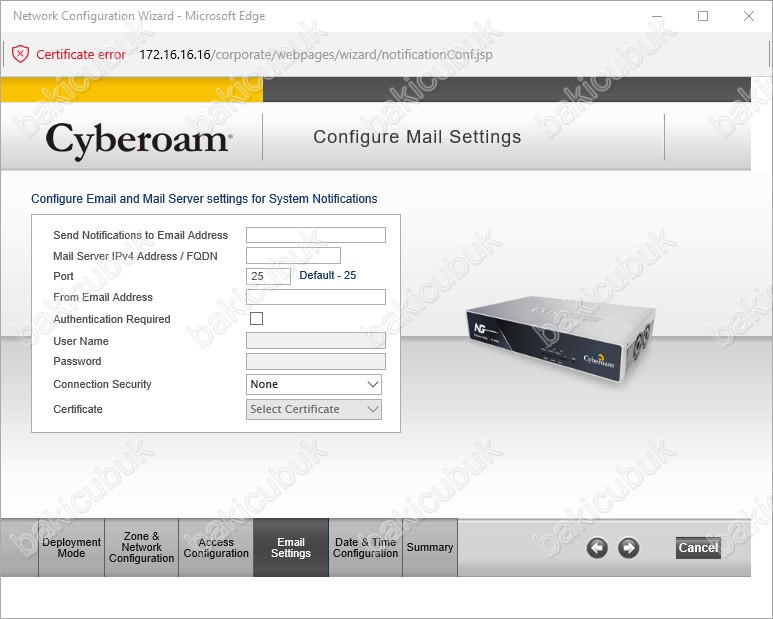Click the Certificate error warning text
This screenshot has height=619, width=773.
[81, 54]
